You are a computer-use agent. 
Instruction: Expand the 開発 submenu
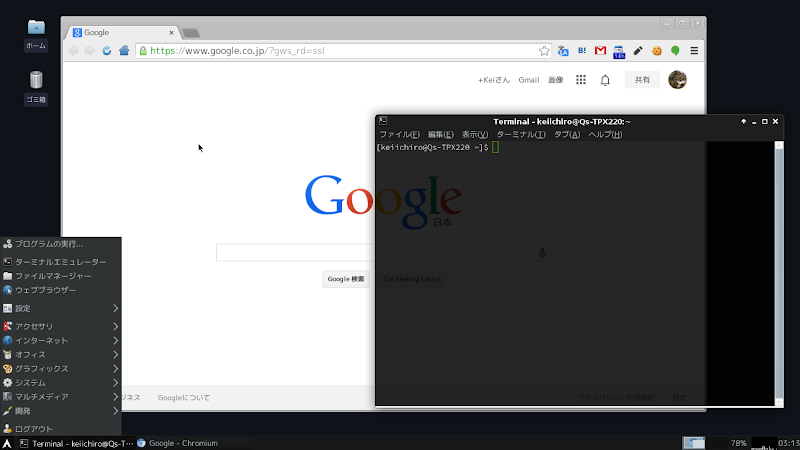(61, 411)
